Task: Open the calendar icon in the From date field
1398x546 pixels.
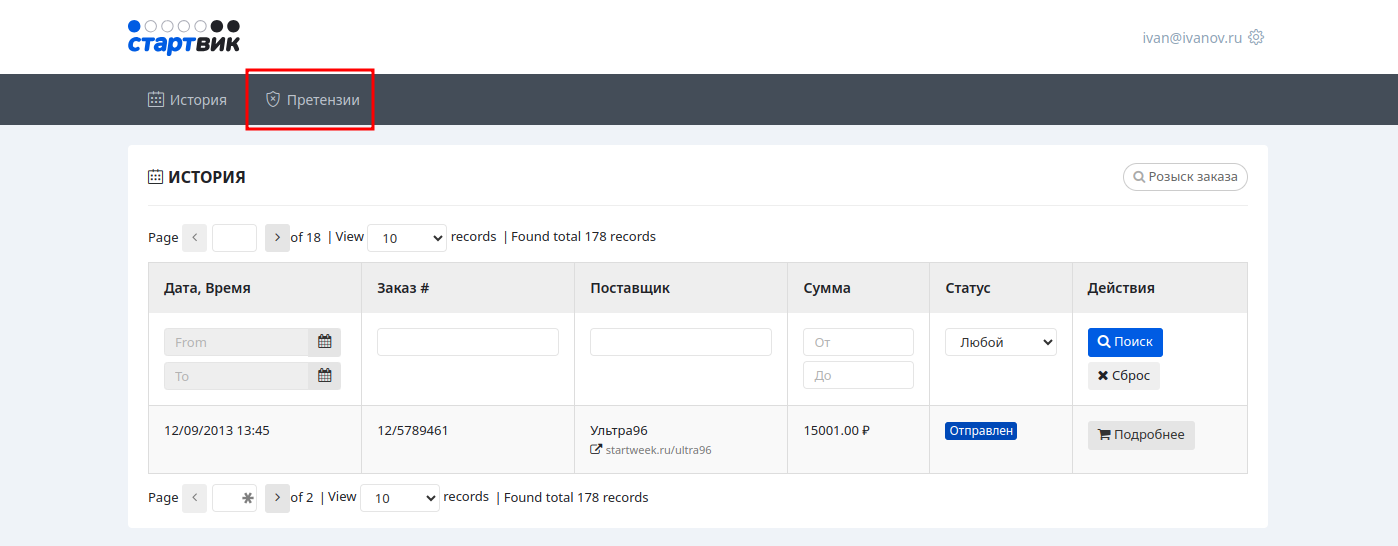Action: (324, 342)
